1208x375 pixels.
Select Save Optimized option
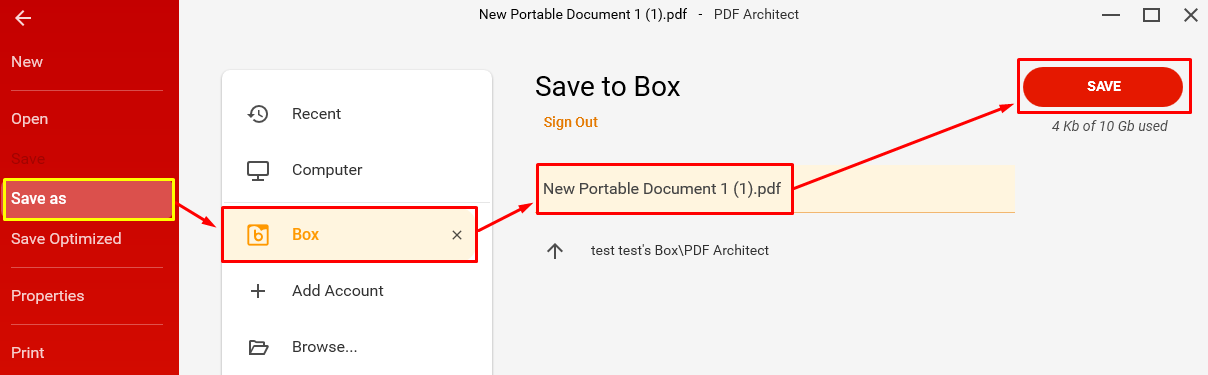[66, 239]
